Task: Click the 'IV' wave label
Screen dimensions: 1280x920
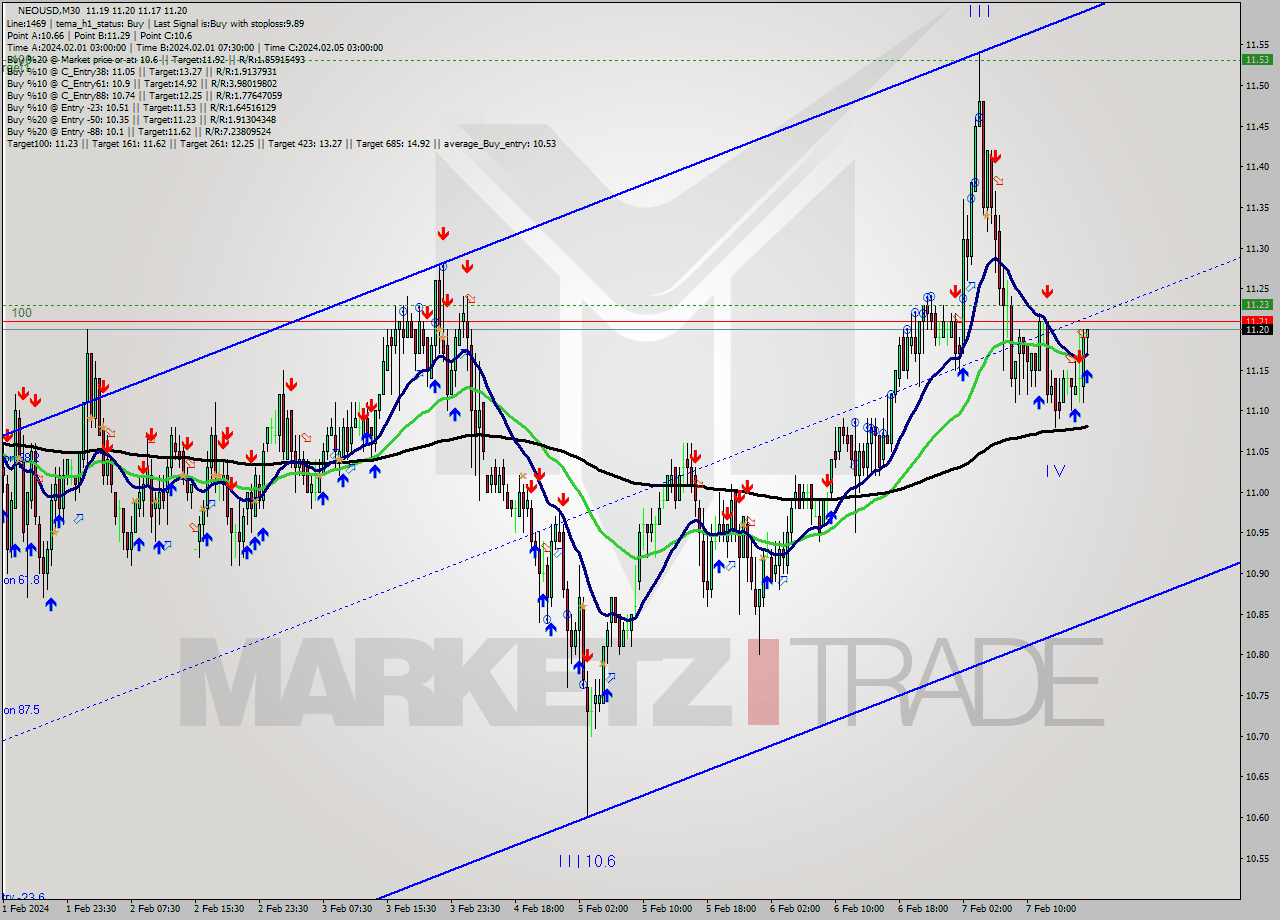Action: click(1055, 470)
